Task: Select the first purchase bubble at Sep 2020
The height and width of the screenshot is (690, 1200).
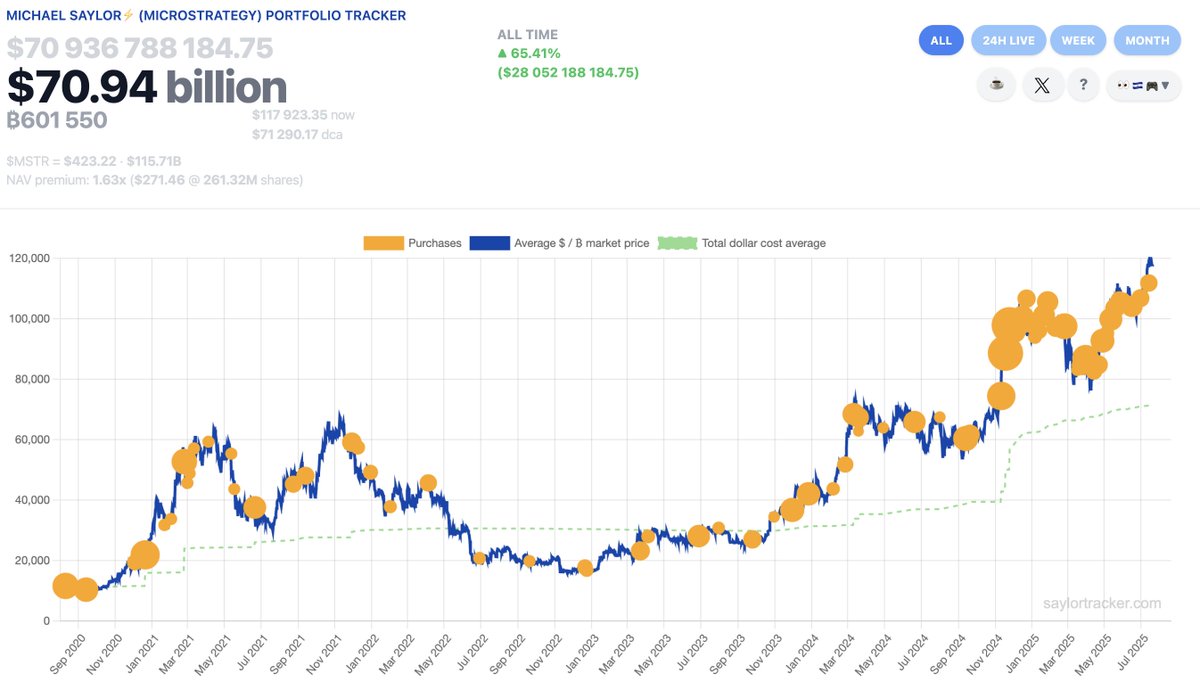Action: 65,586
